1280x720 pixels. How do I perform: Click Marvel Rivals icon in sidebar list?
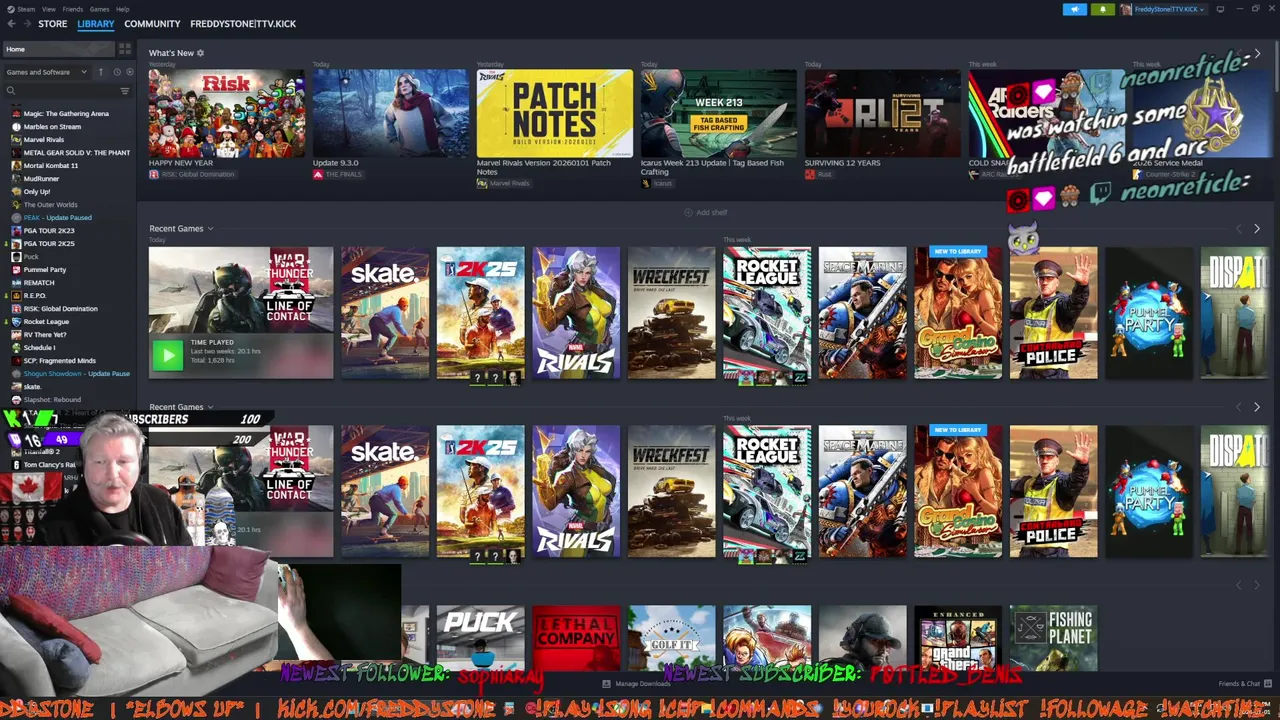pyautogui.click(x=16, y=140)
